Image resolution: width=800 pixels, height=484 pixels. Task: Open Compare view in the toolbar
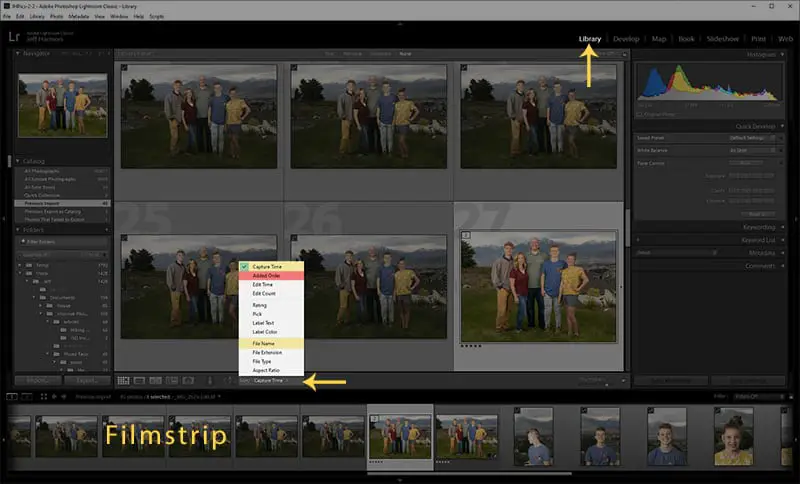tap(156, 380)
